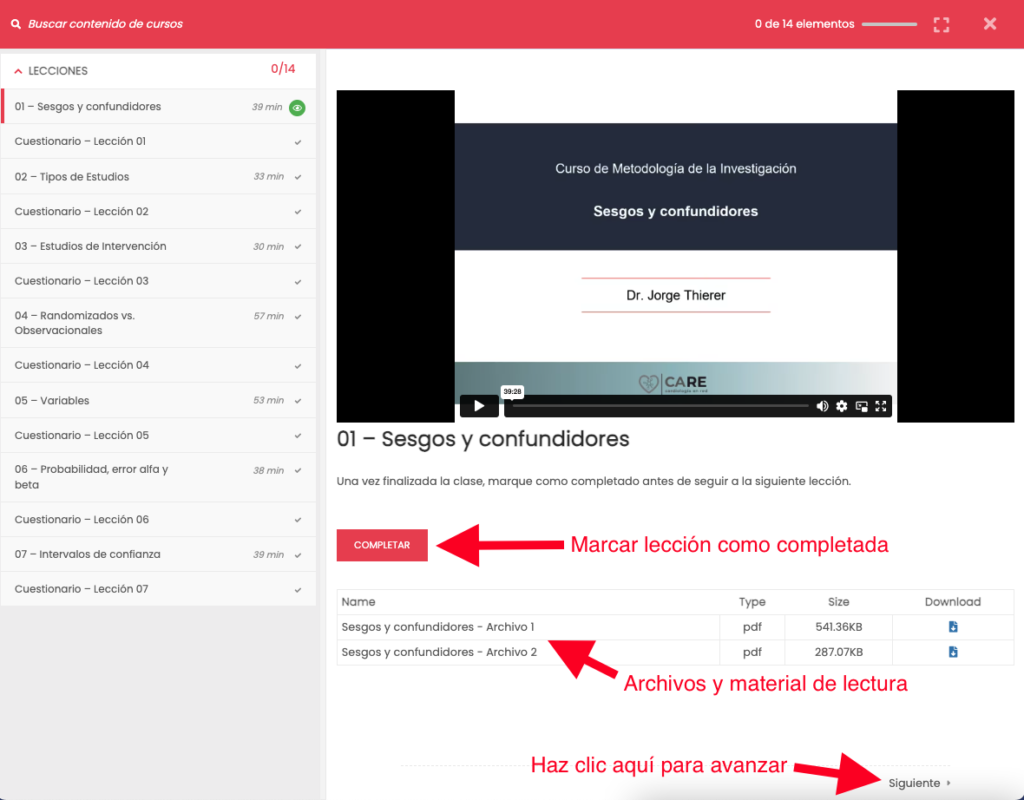Mute the video volume speaker icon

pyautogui.click(x=822, y=406)
